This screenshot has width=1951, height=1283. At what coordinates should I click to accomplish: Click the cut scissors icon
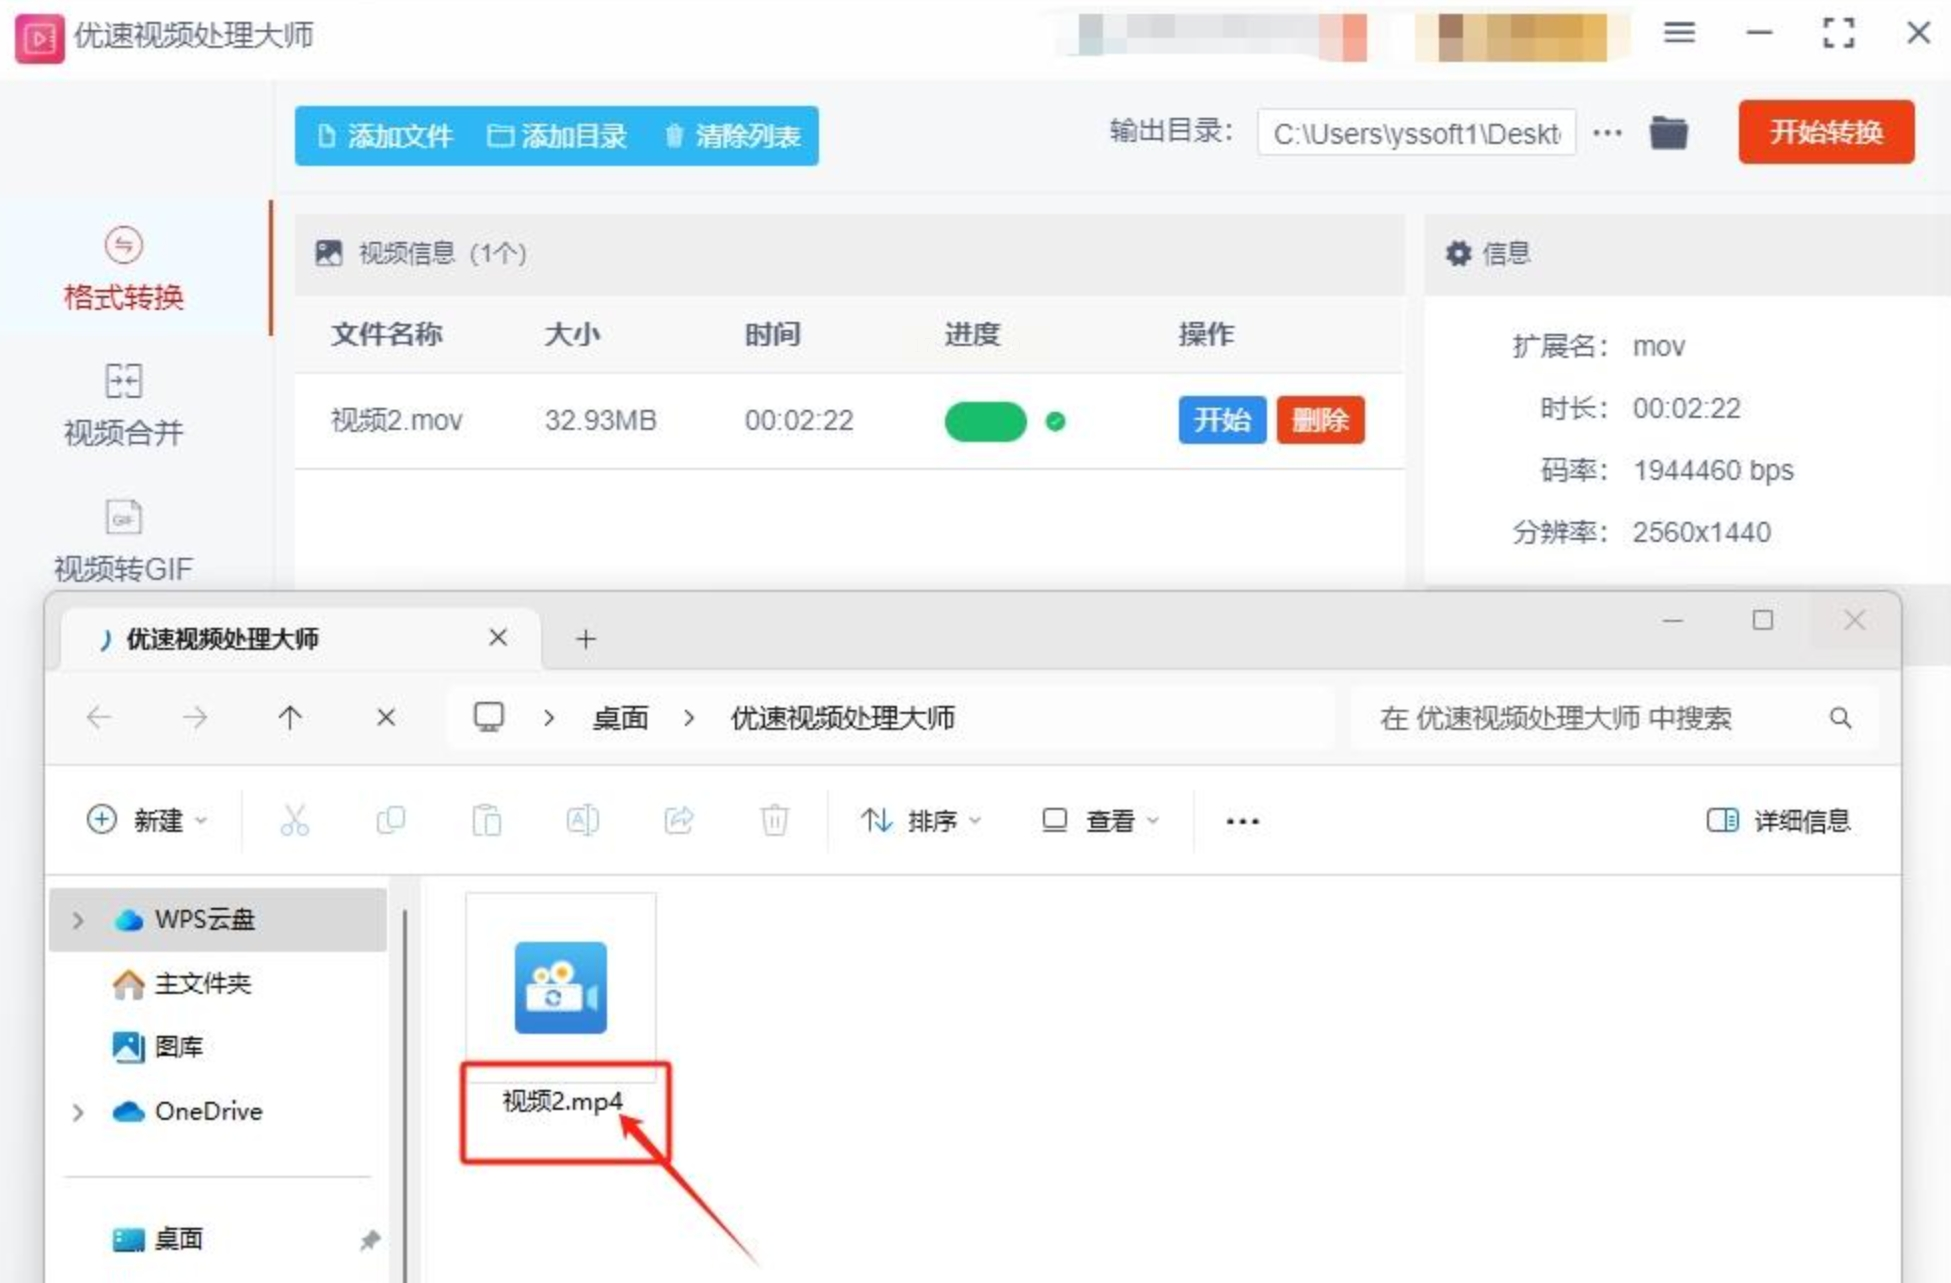pyautogui.click(x=294, y=820)
